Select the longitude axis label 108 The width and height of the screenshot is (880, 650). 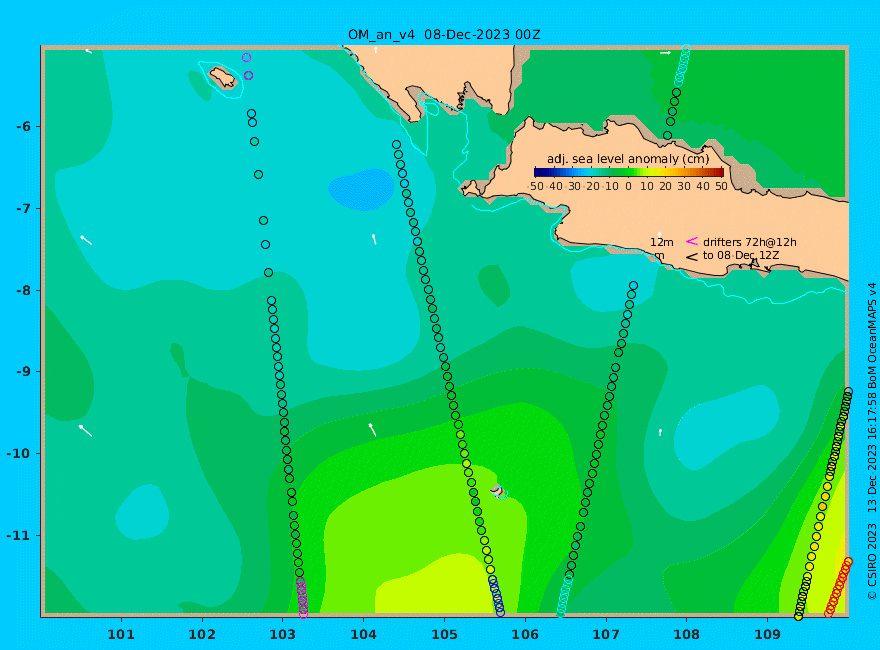point(686,635)
